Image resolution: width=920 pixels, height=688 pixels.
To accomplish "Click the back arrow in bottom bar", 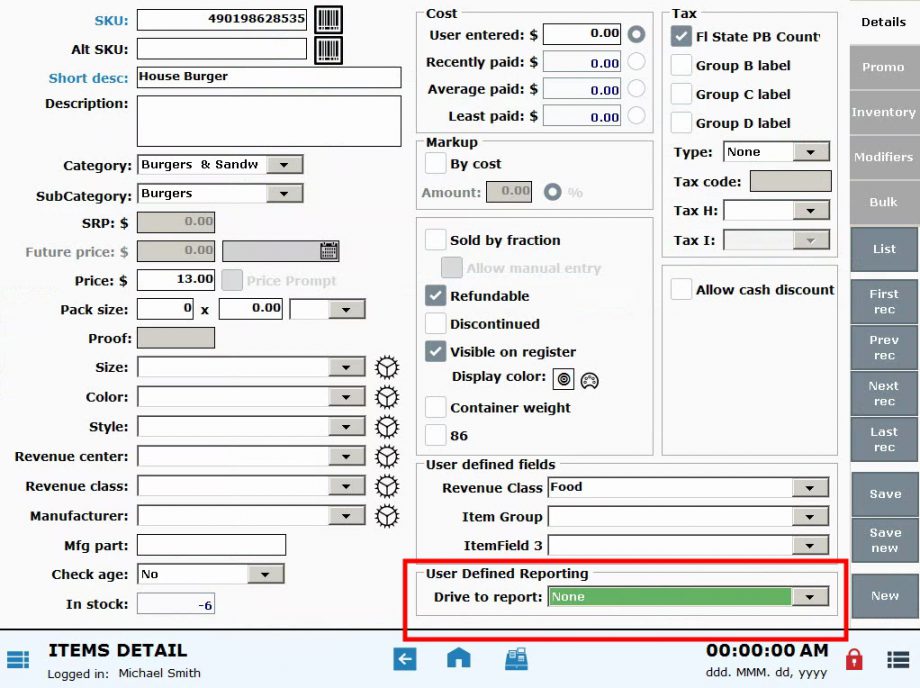I will [405, 659].
